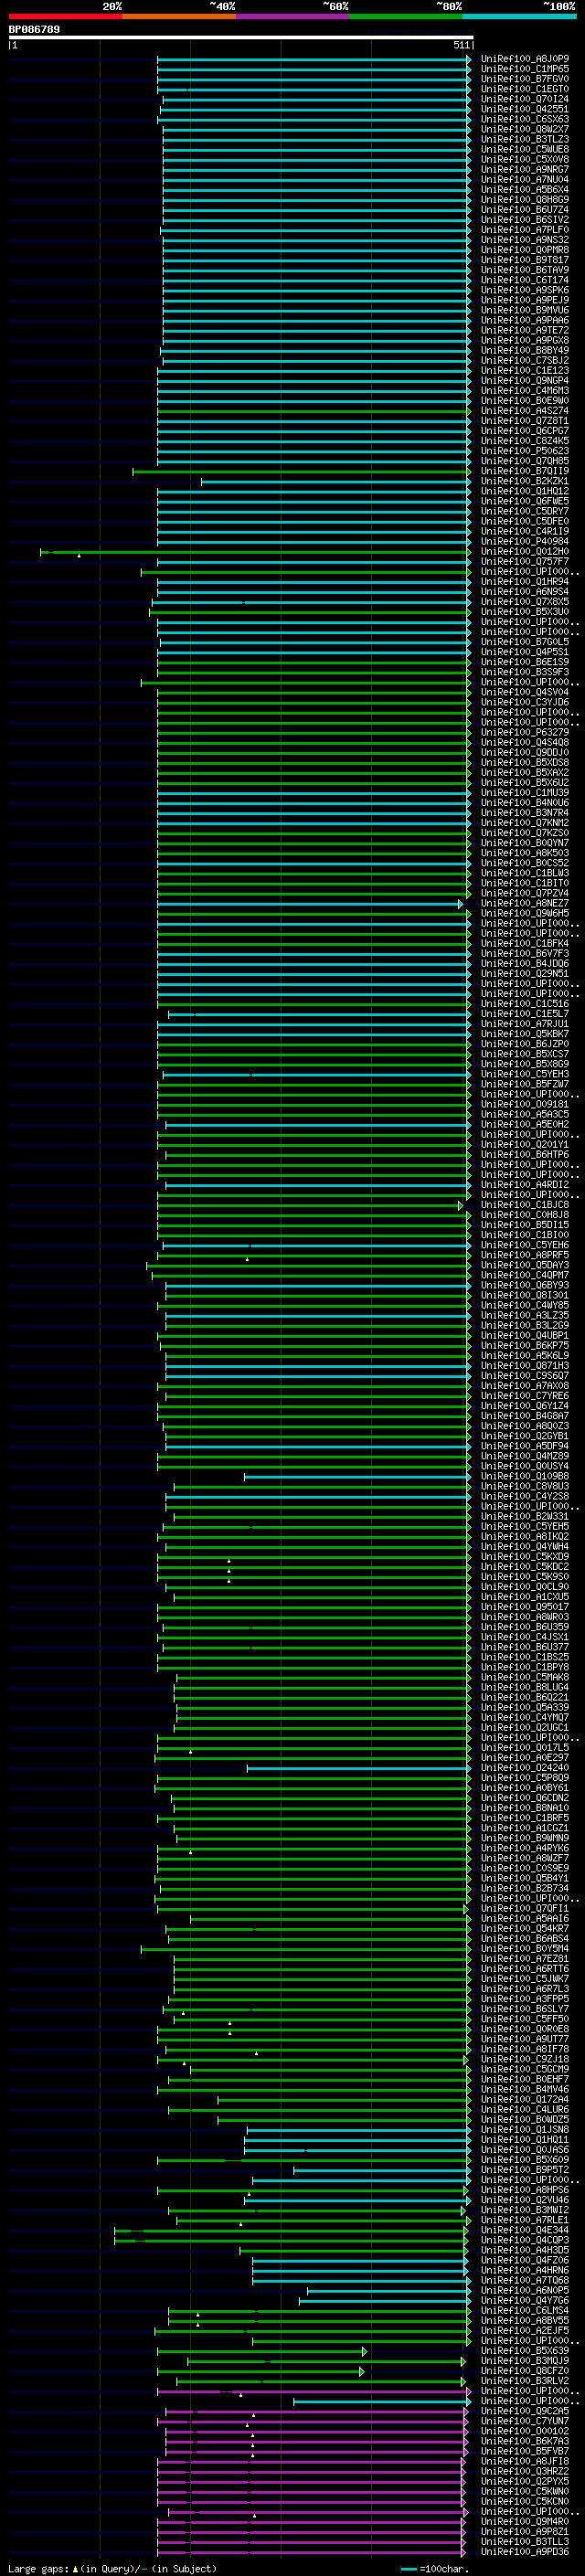The height and width of the screenshot is (2576, 585).
Task: Click the UniRef100_Q6CDN2 label
Action: (525, 1798)
